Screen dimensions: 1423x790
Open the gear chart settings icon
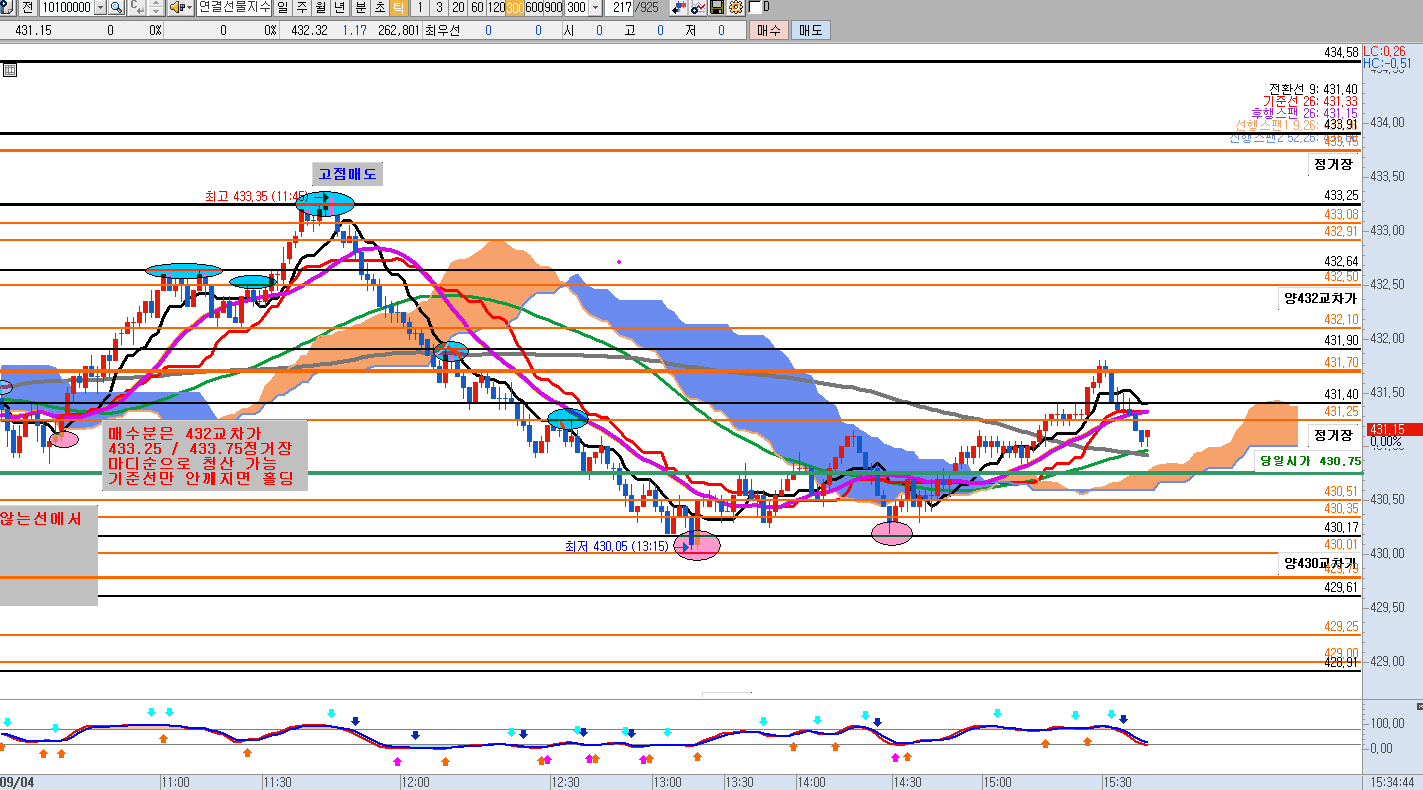click(x=736, y=8)
